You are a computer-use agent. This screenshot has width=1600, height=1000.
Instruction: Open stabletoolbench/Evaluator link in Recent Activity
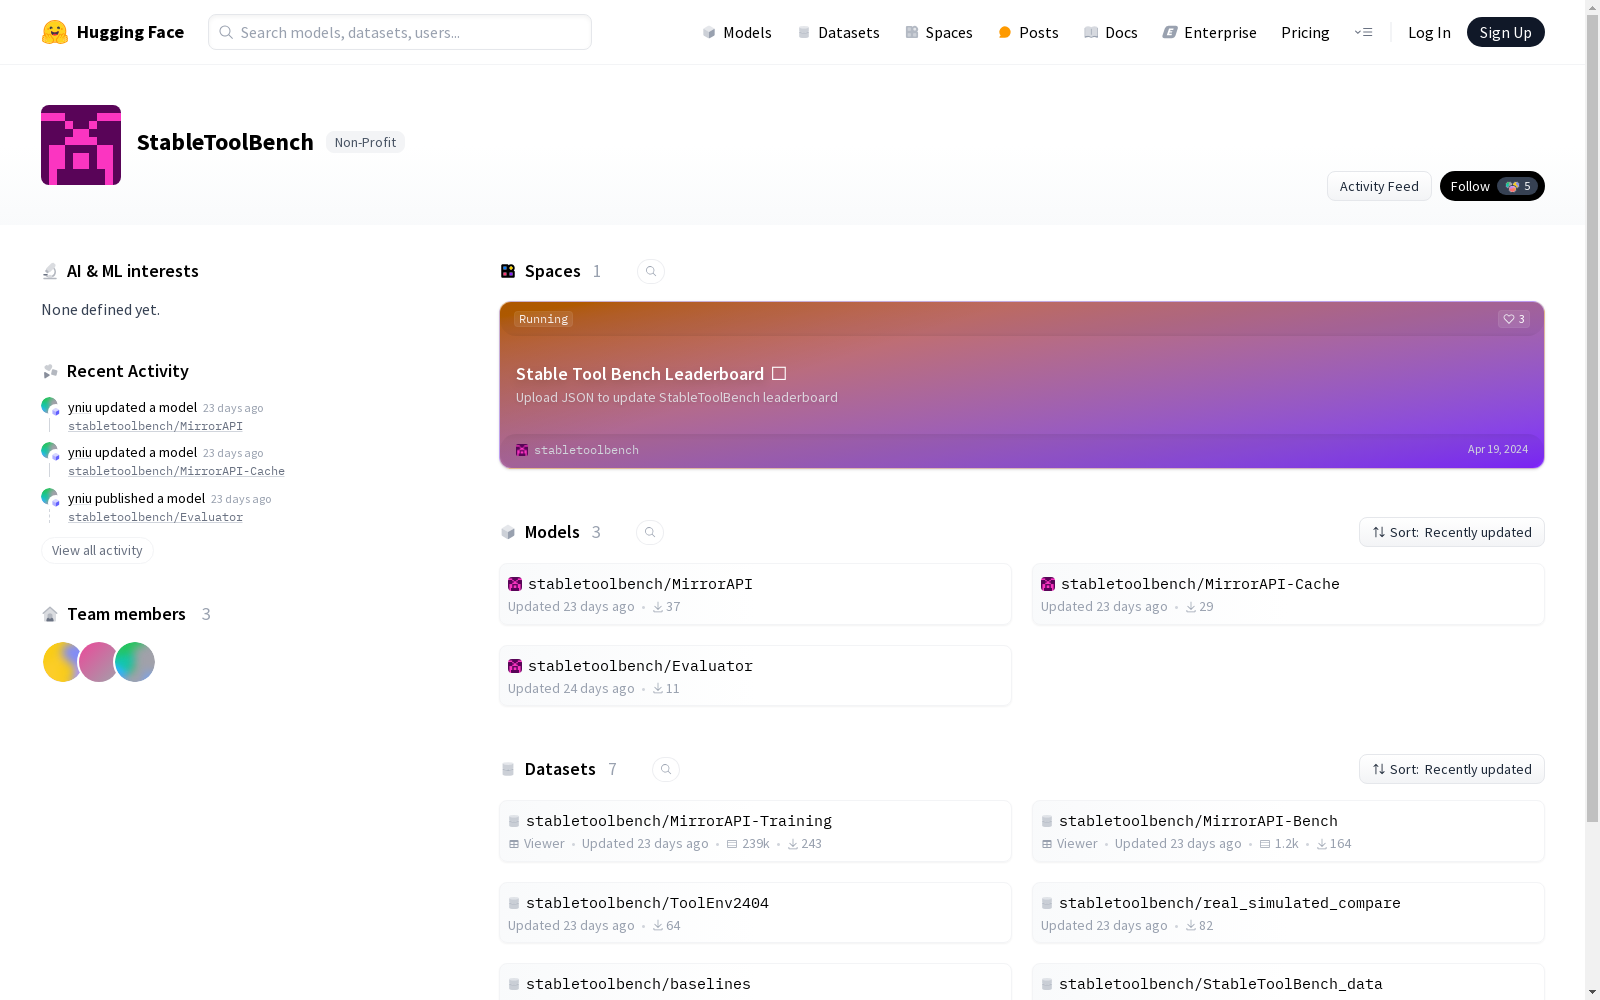pos(155,517)
